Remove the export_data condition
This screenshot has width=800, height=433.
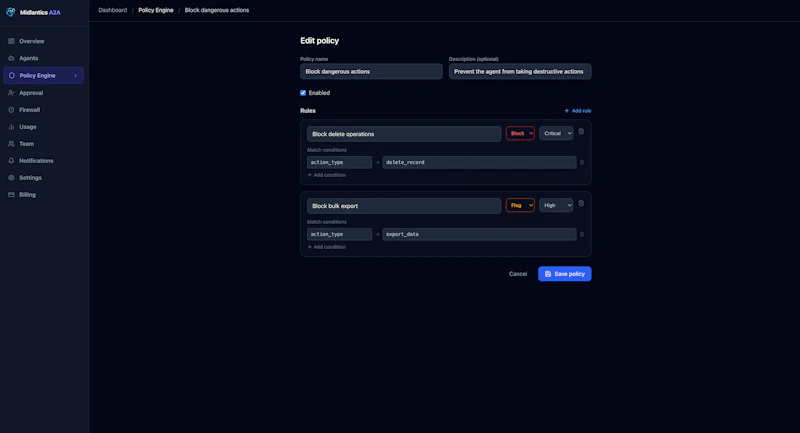582,234
